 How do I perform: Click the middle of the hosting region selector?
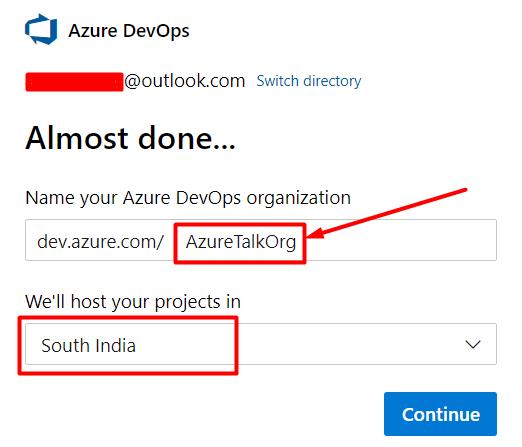click(x=261, y=344)
